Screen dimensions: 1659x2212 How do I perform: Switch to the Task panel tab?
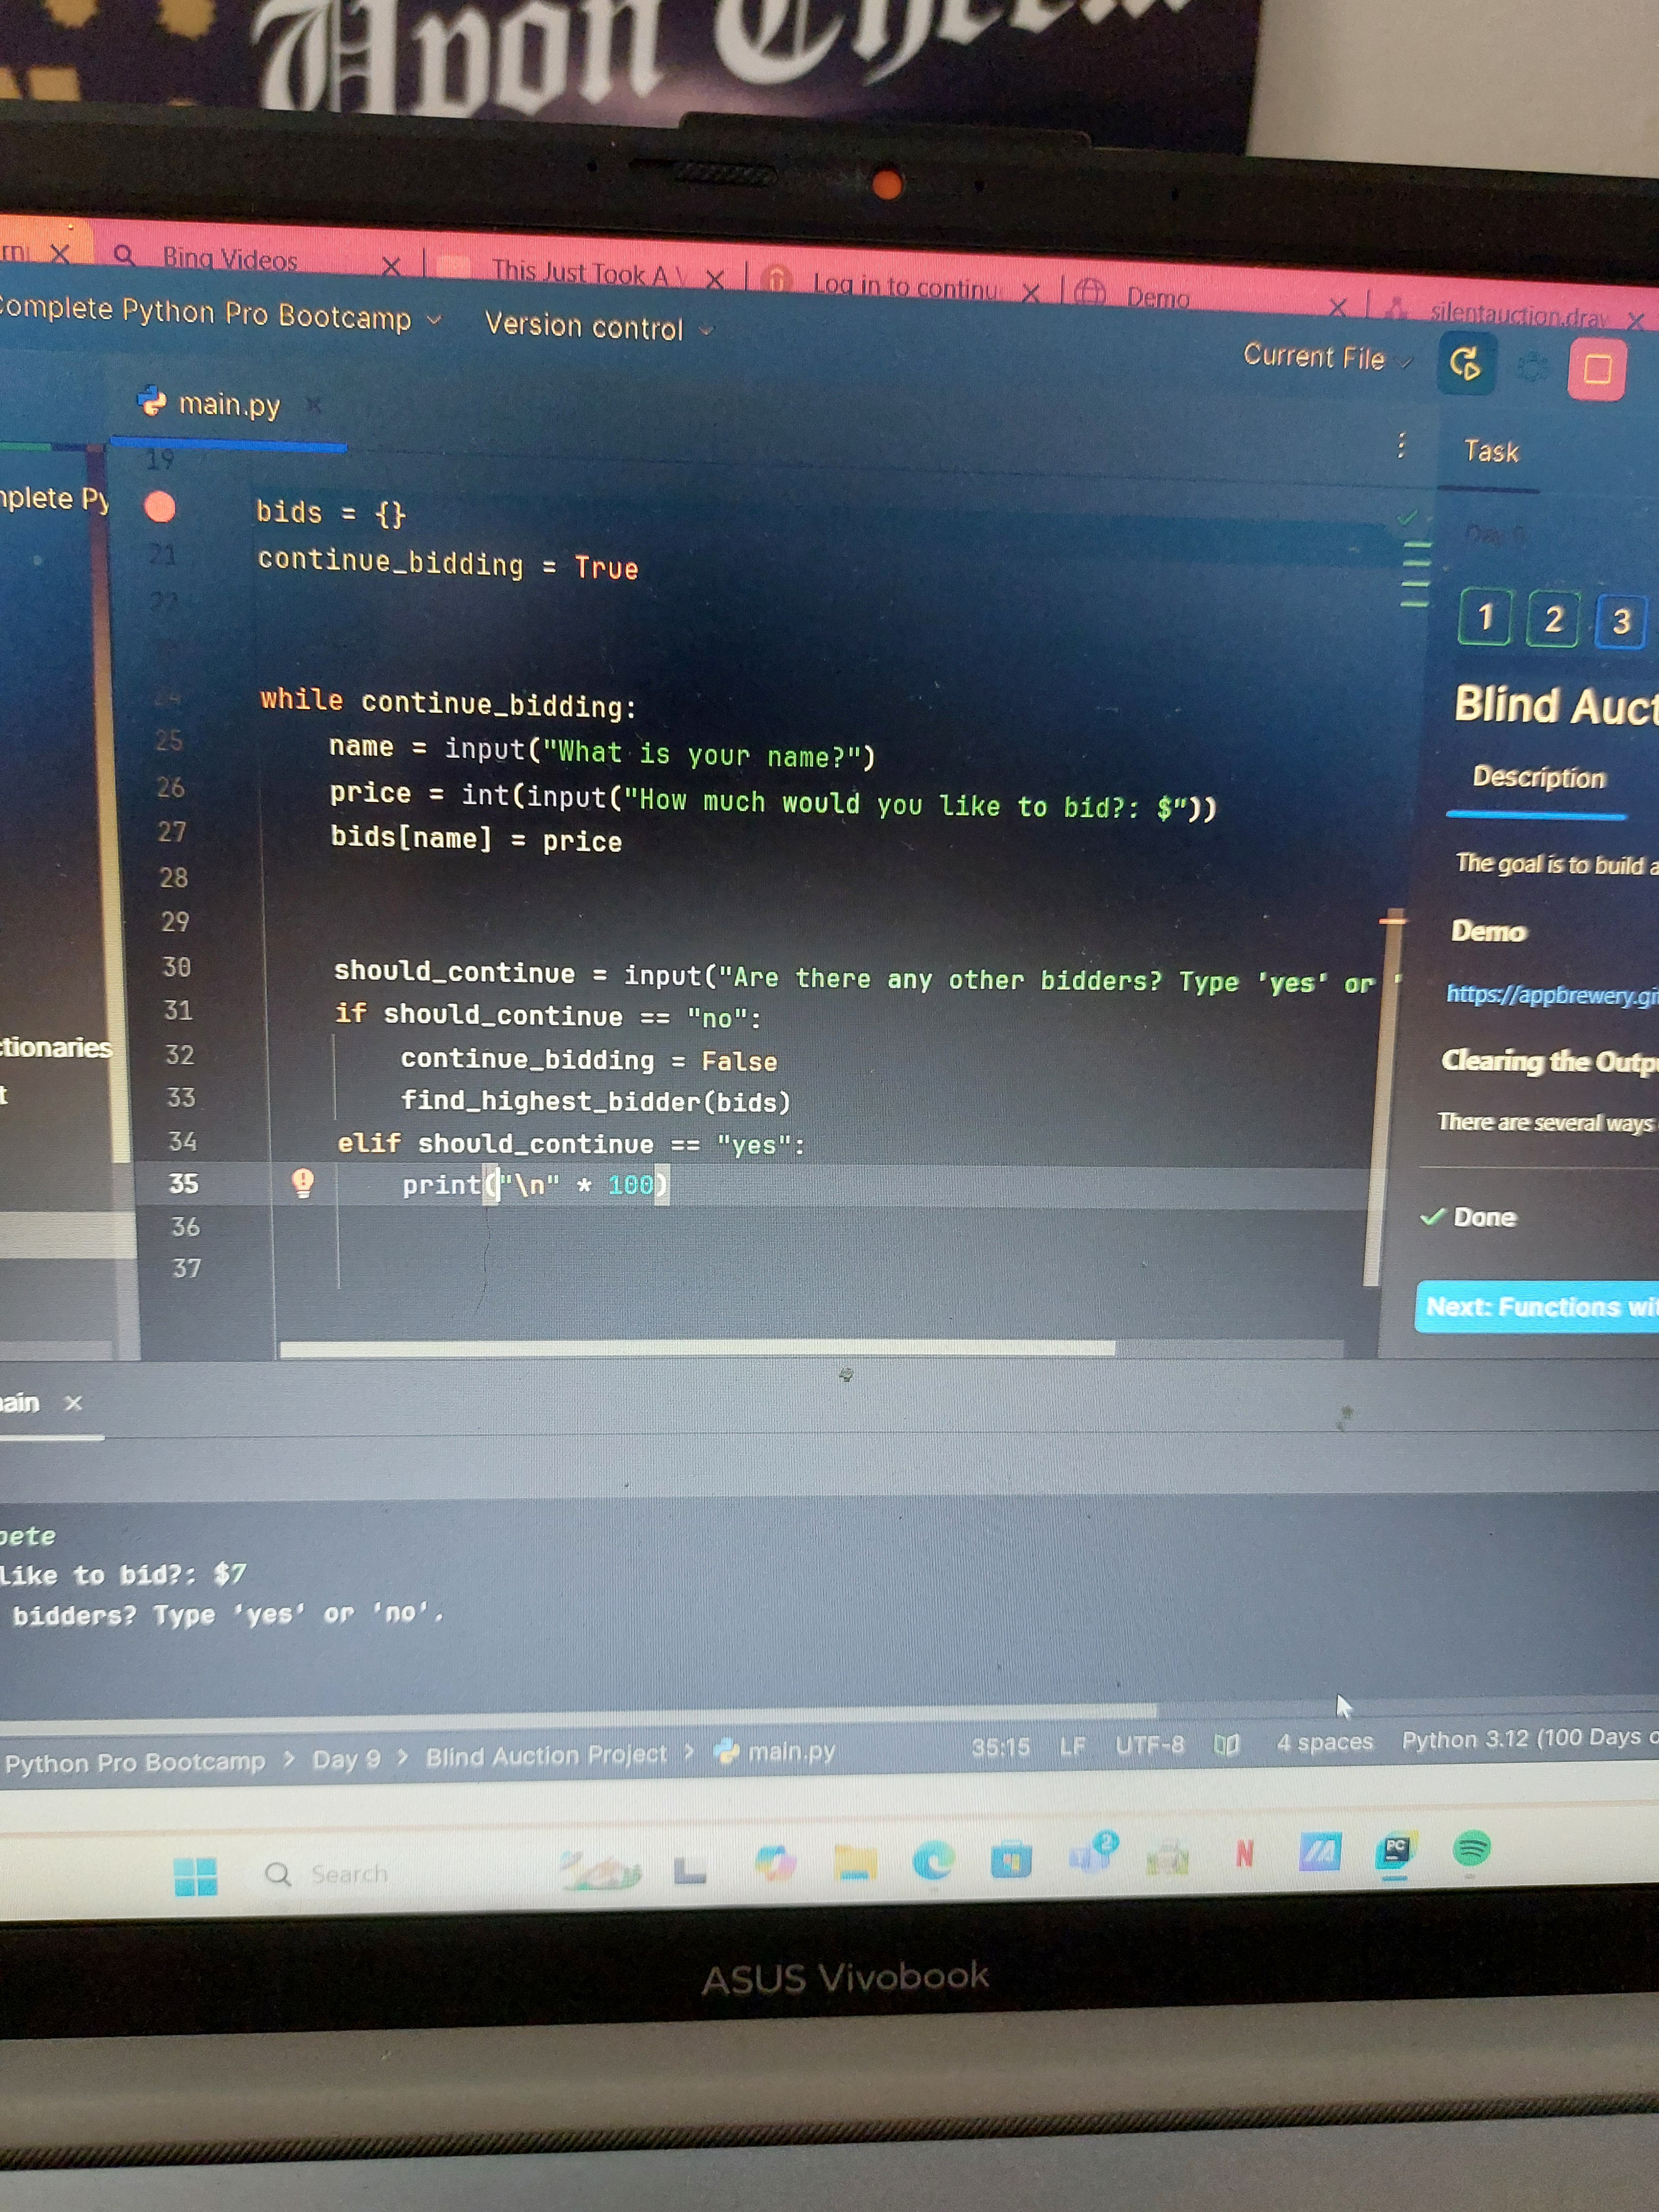(x=1490, y=451)
